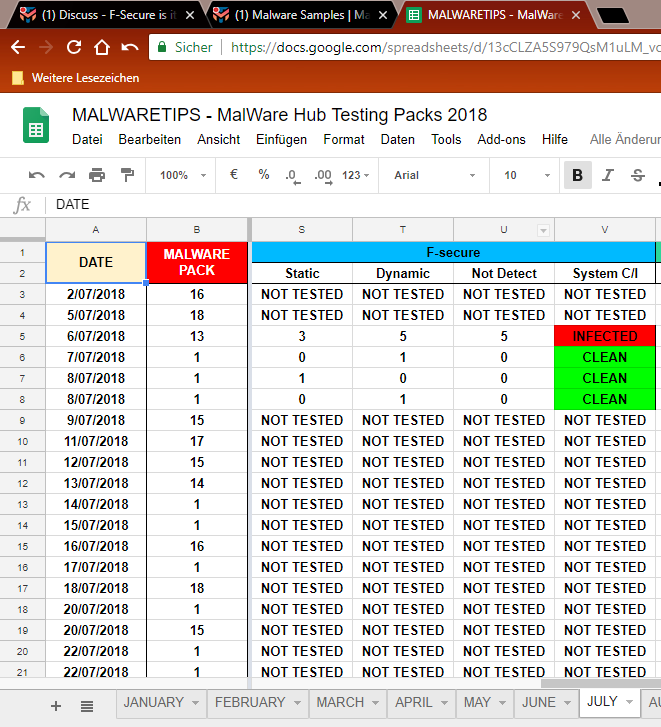
Task: Click the decrease decimal places icon
Action: 292,175
